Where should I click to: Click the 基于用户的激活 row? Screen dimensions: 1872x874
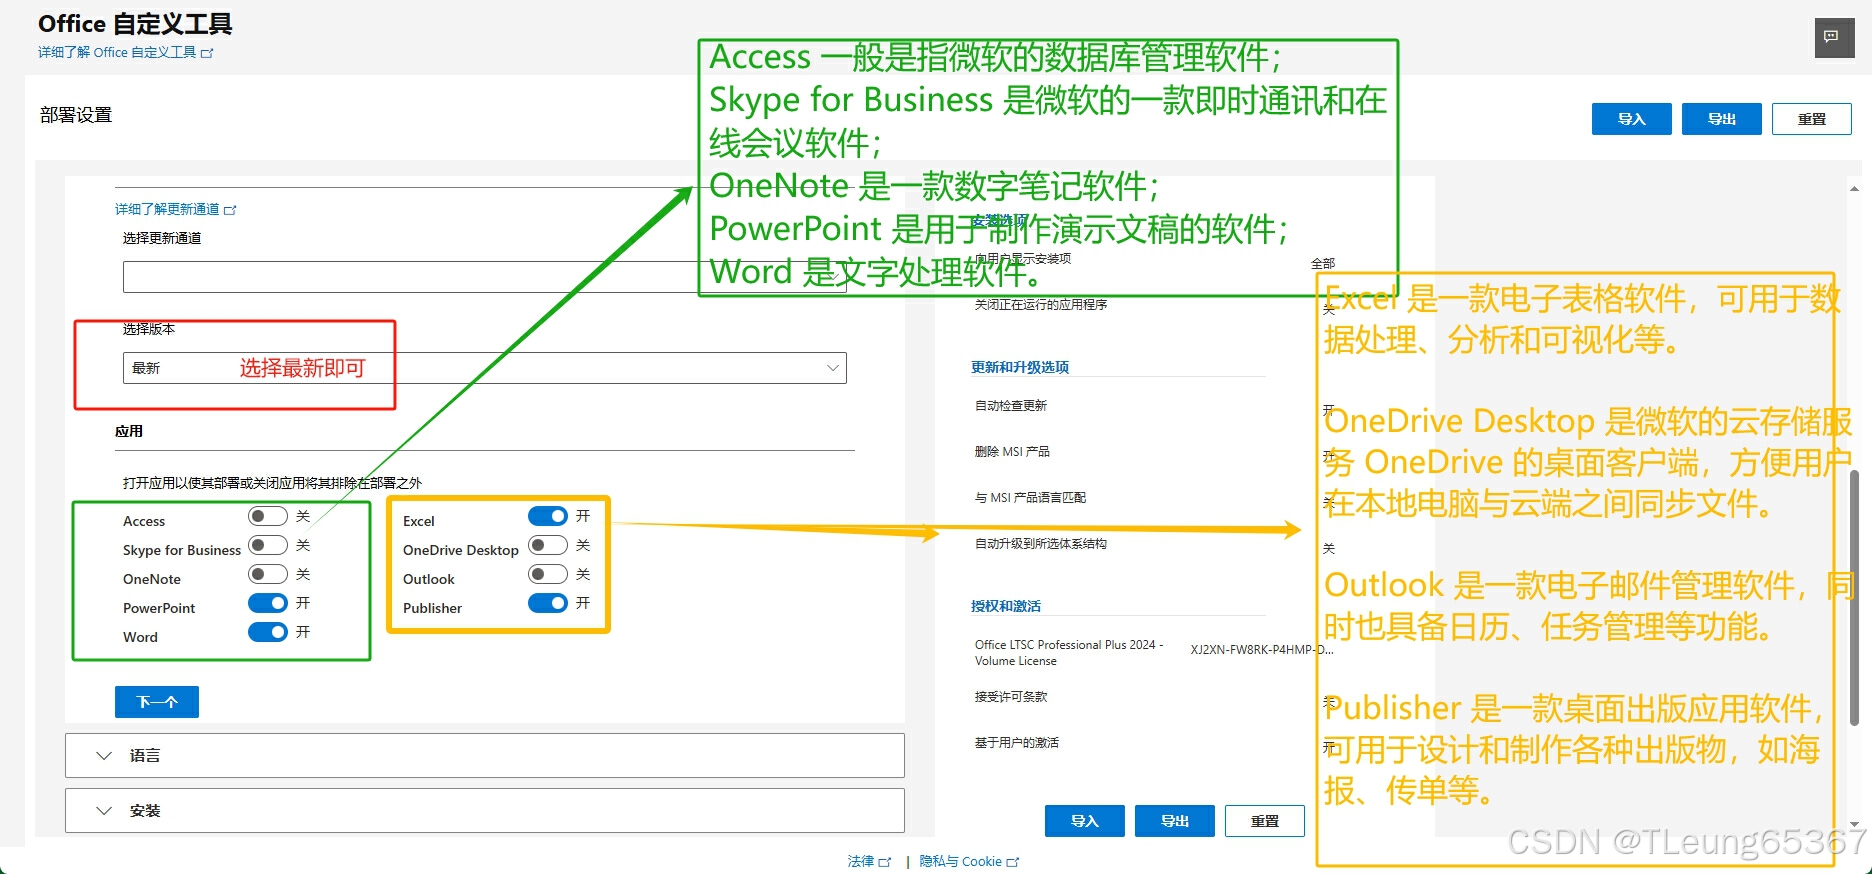[x=1017, y=742]
